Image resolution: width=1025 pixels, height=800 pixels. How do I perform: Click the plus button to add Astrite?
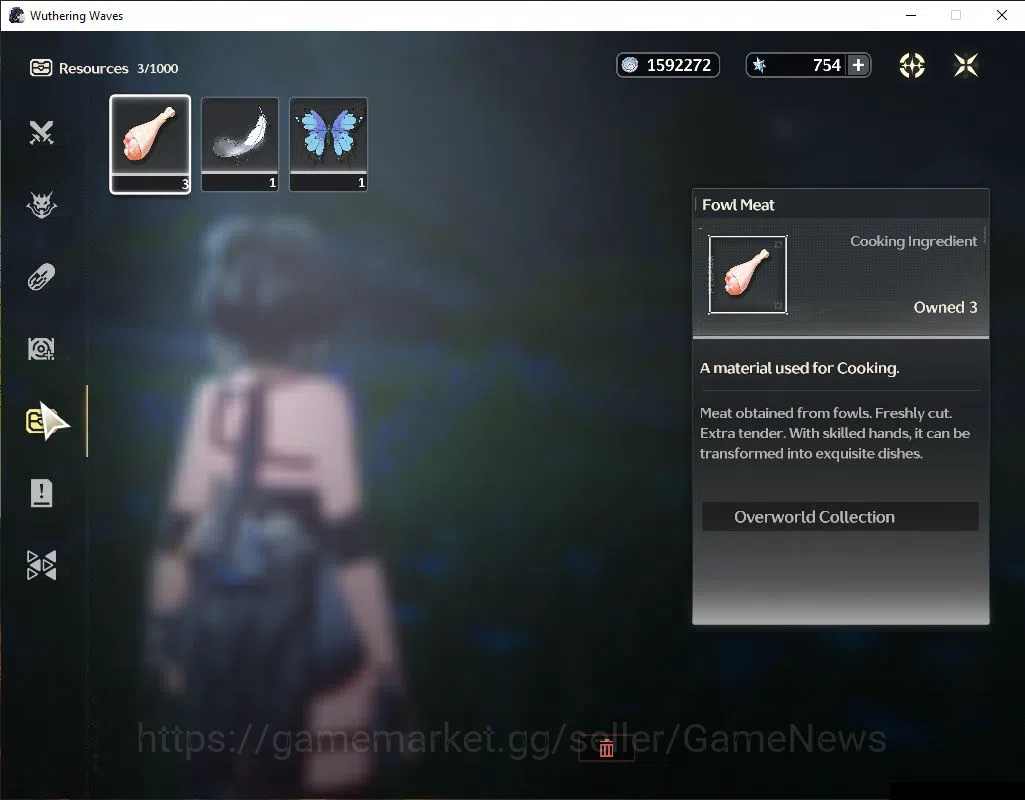click(858, 65)
